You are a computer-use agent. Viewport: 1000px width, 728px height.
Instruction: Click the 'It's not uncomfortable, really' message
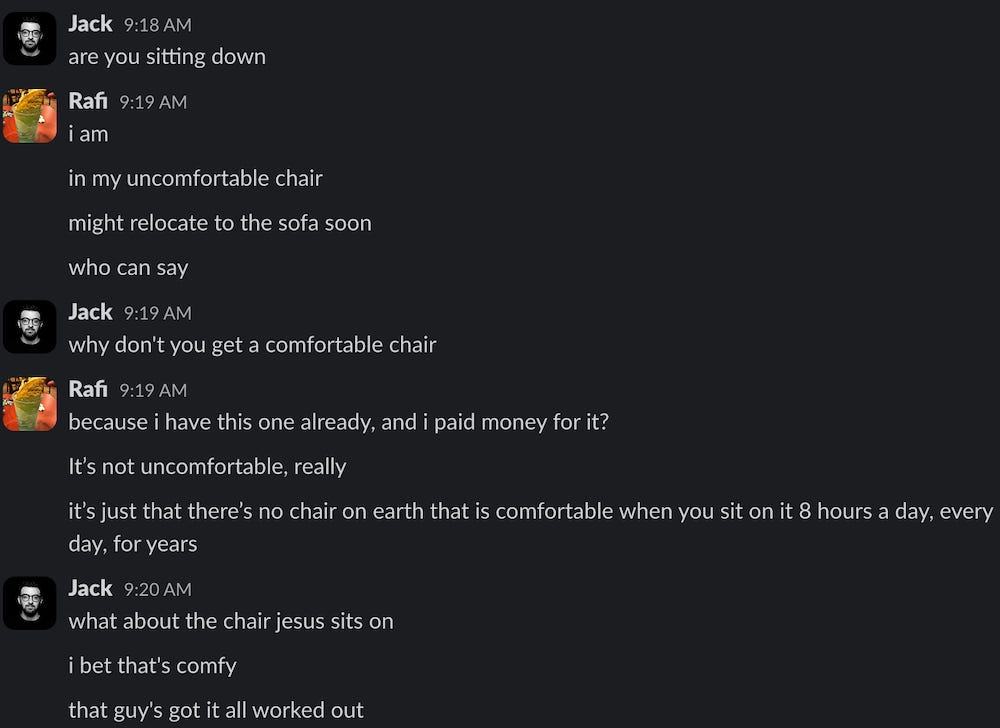tap(207, 466)
